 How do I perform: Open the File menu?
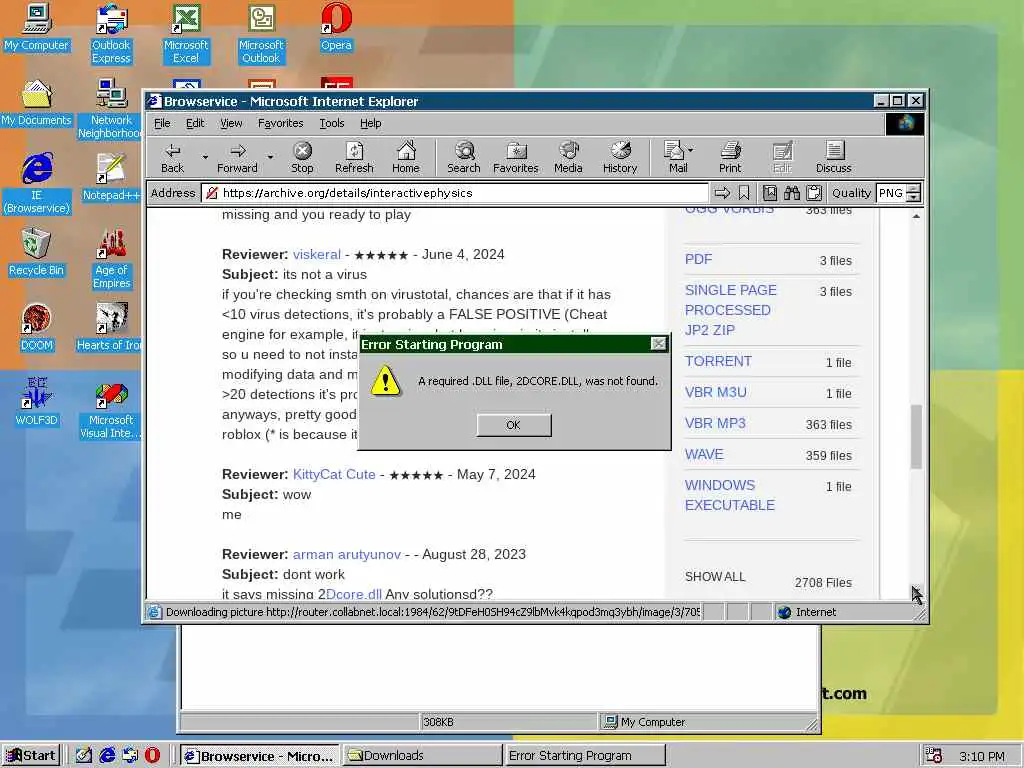pos(162,123)
